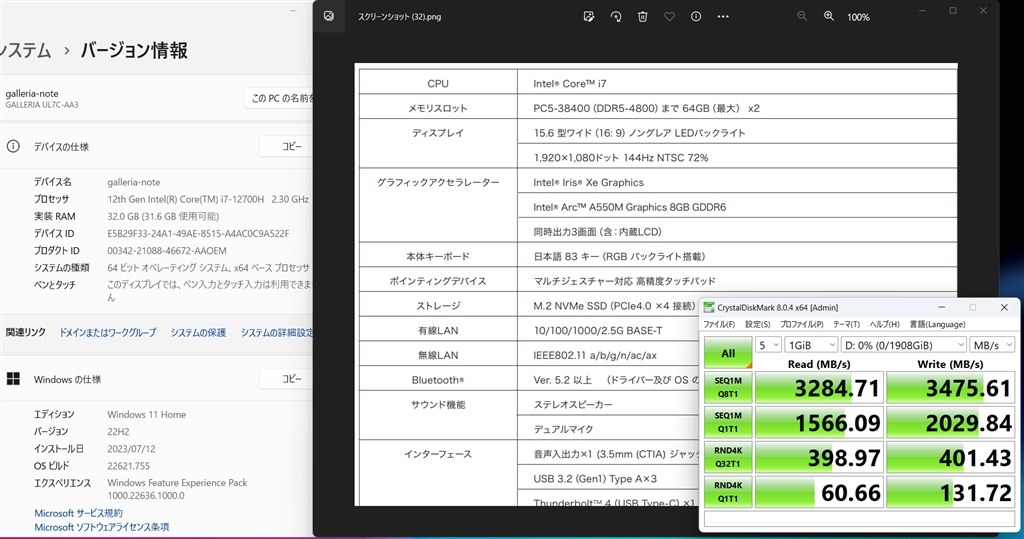Open the システムの保護 link
The image size is (1024, 539).
[x=199, y=333]
